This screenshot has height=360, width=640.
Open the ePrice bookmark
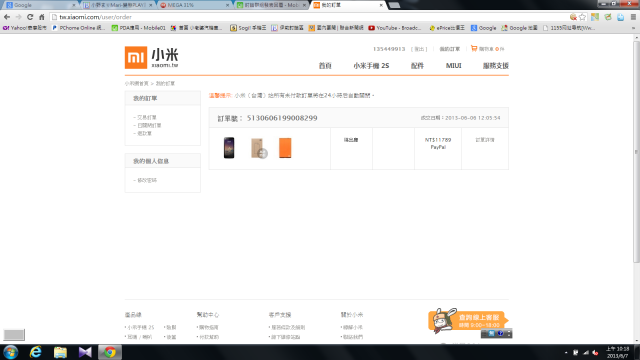tap(447, 28)
